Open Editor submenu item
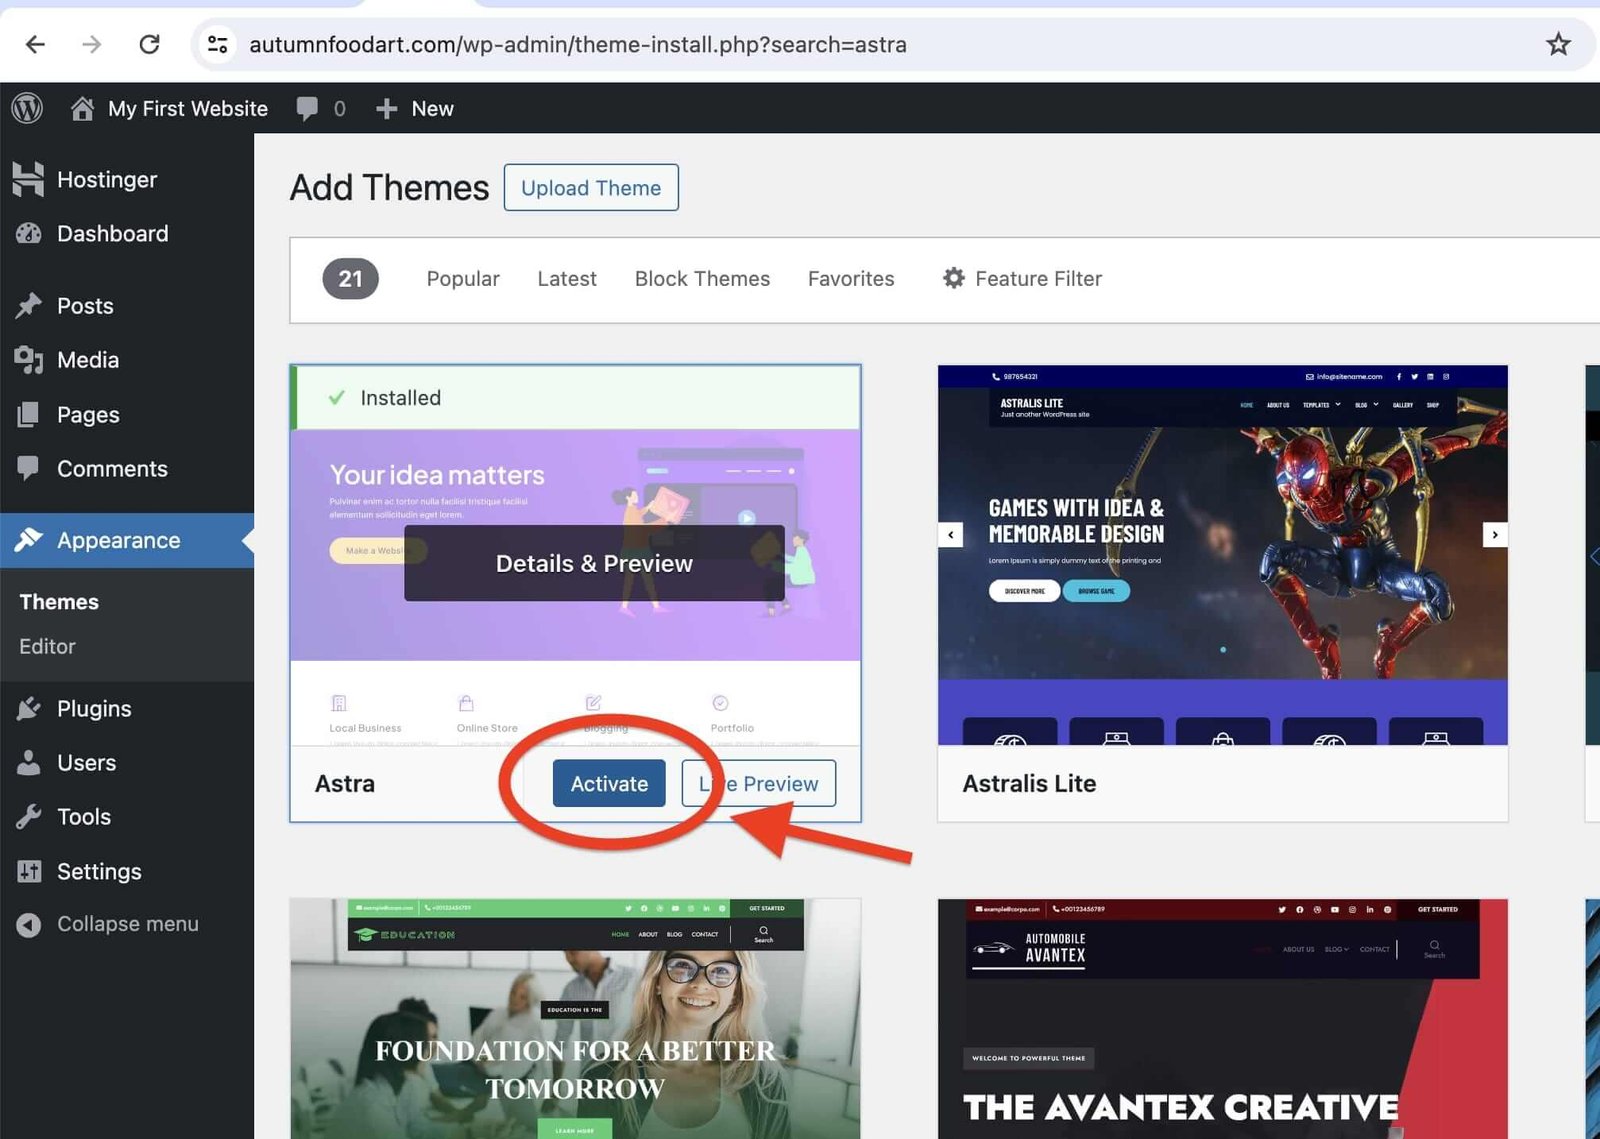This screenshot has width=1600, height=1139. [x=47, y=646]
